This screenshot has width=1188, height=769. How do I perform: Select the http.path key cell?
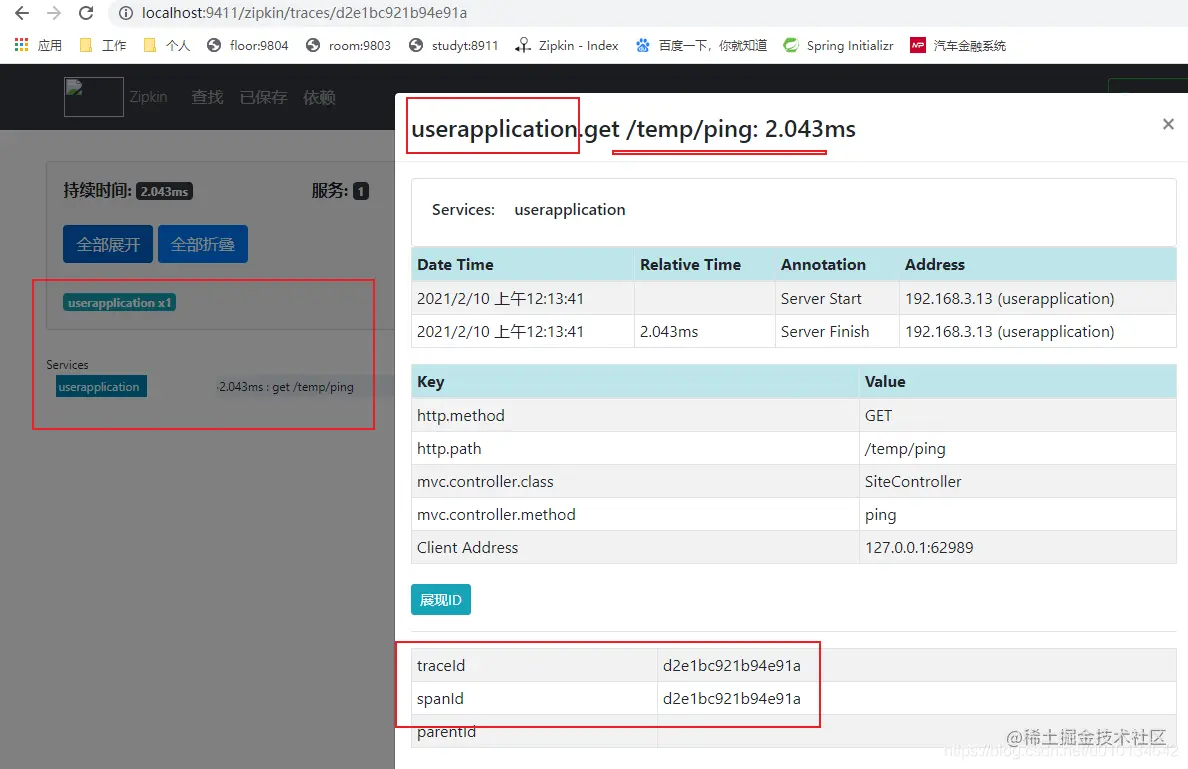635,449
